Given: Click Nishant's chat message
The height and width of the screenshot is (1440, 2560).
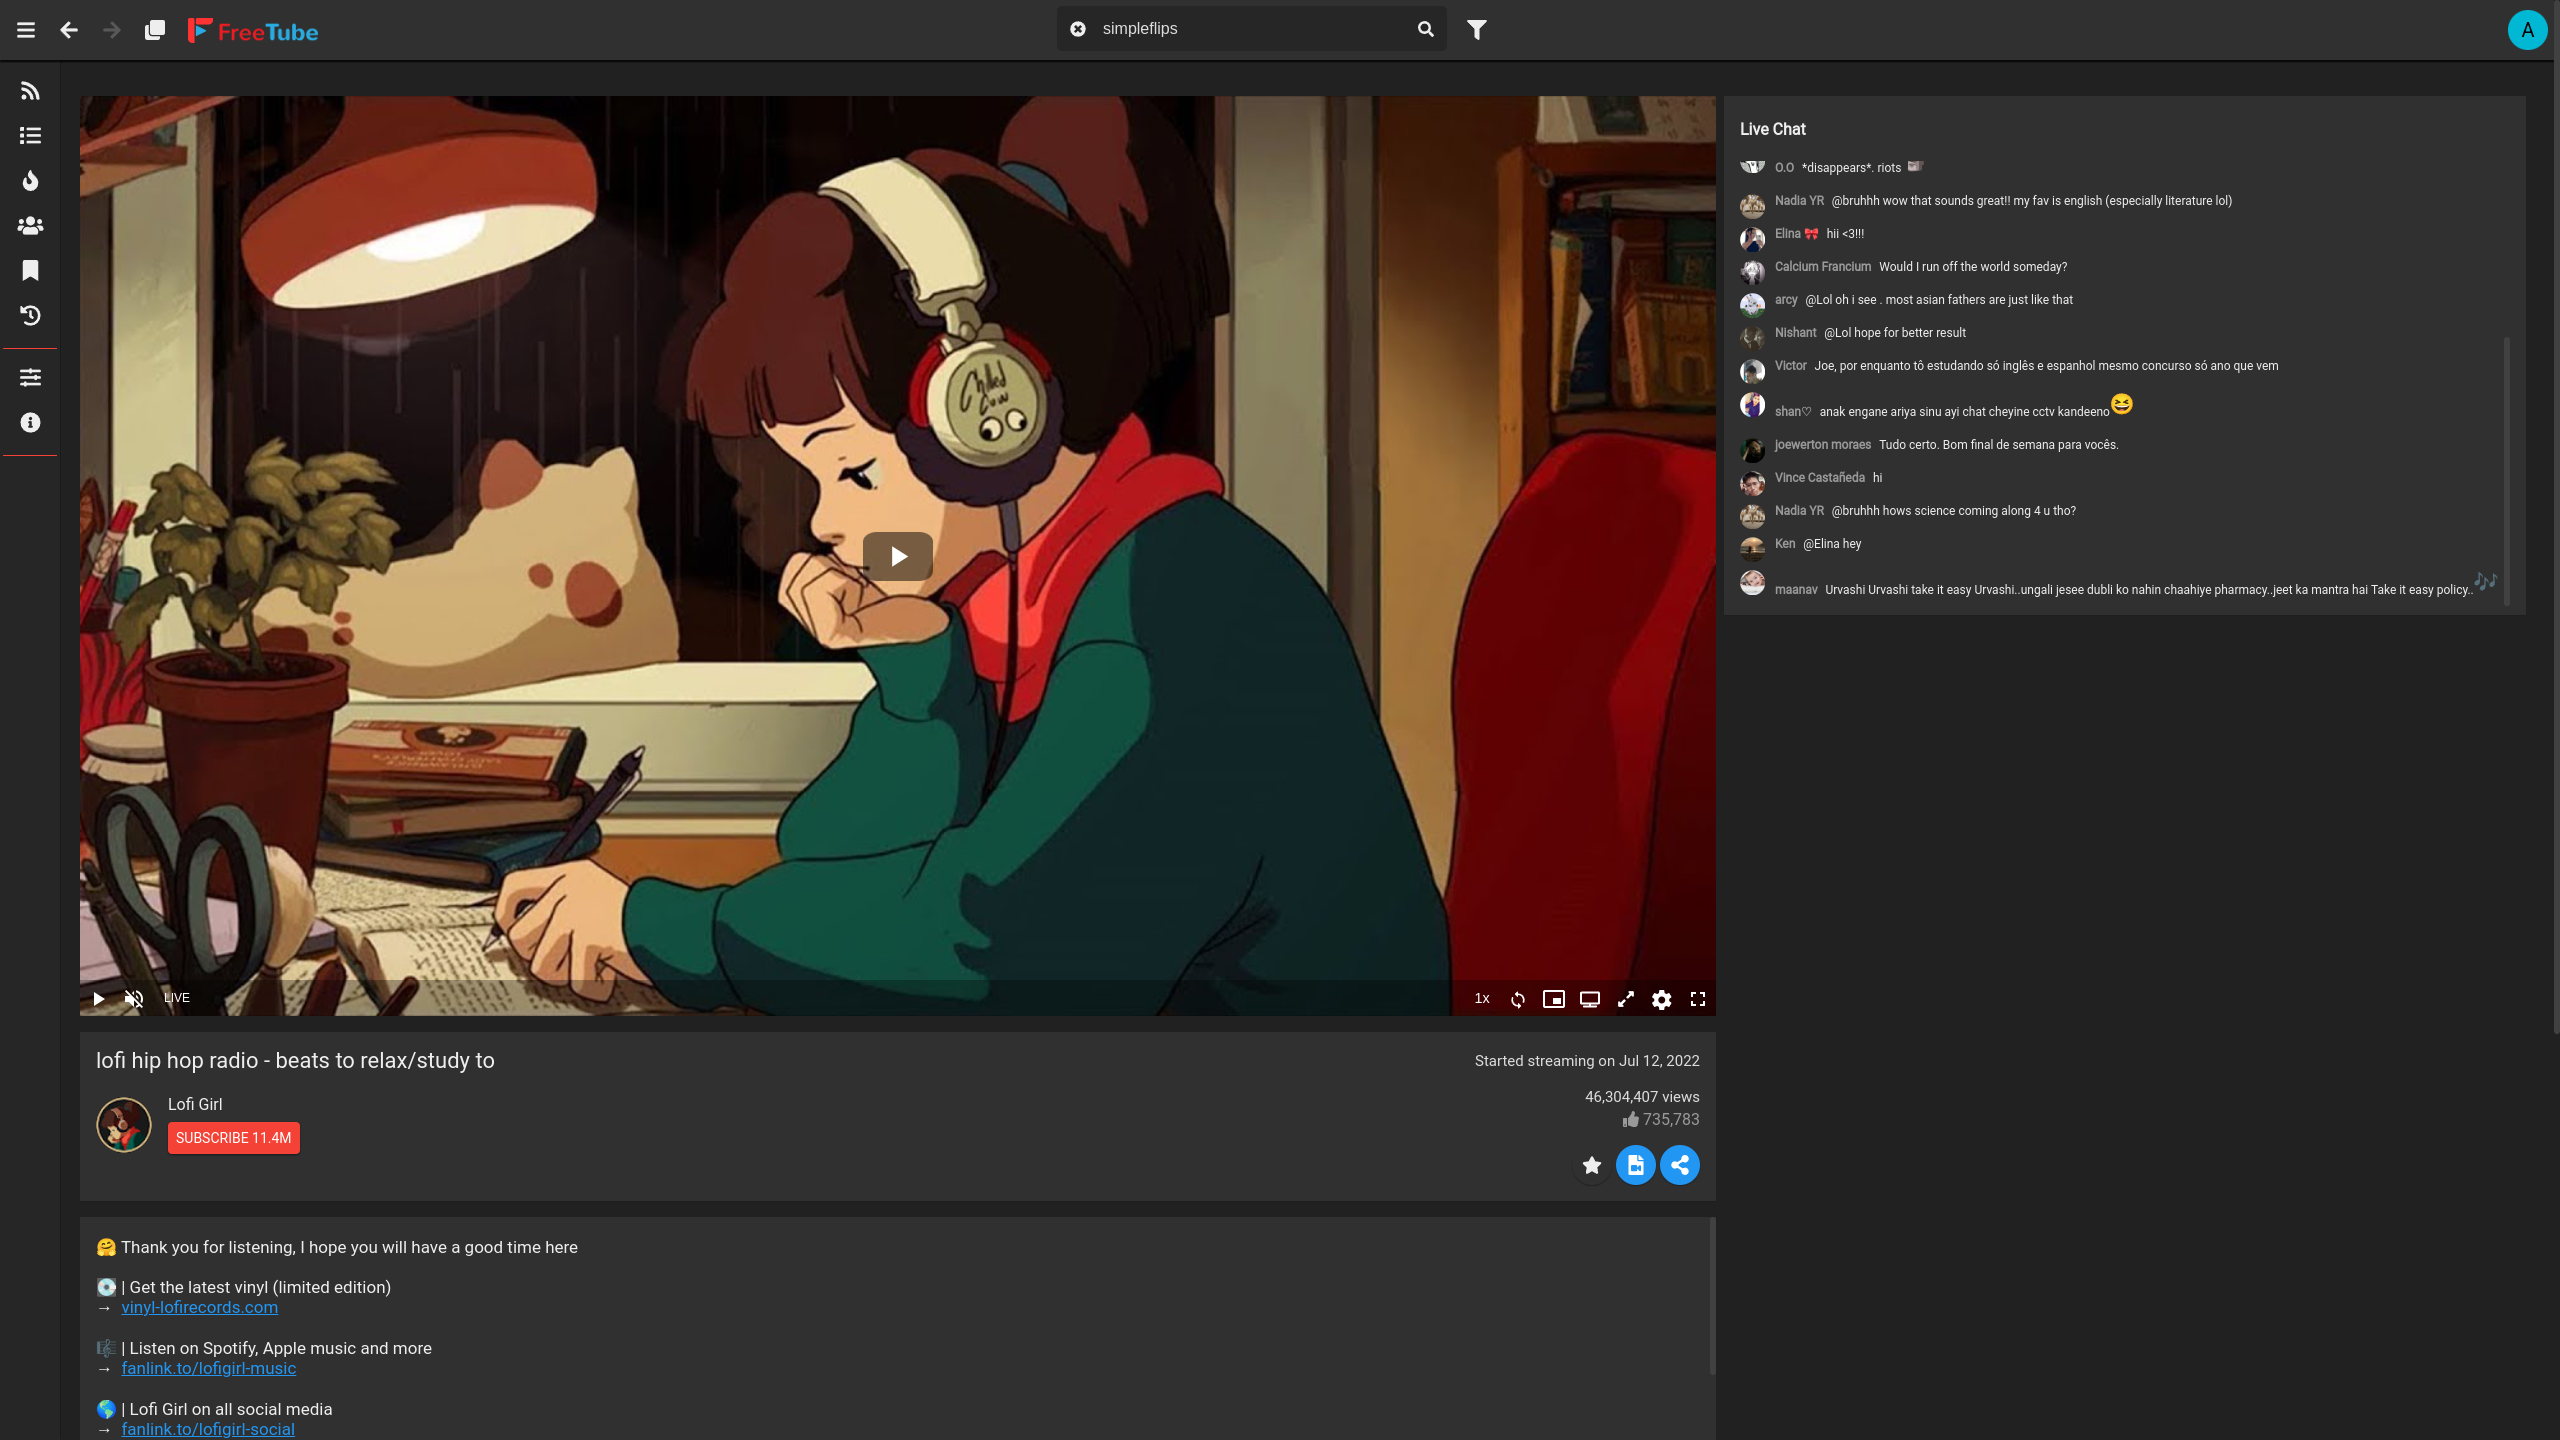Looking at the screenshot, I should [x=1895, y=333].
